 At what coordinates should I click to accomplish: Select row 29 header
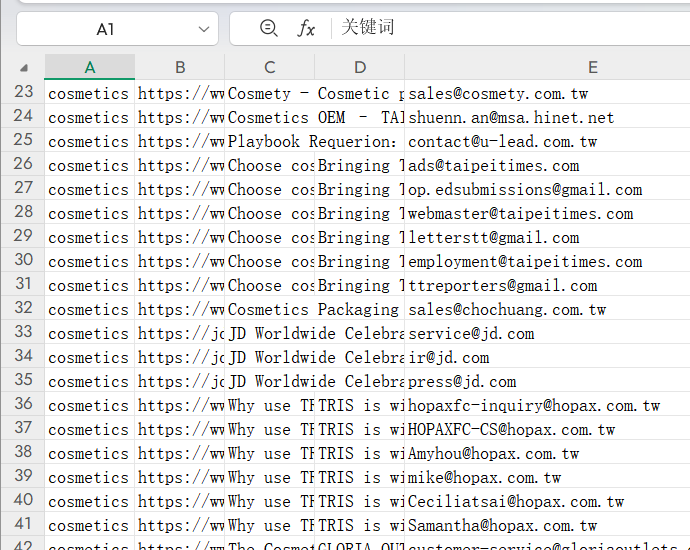tap(23, 236)
